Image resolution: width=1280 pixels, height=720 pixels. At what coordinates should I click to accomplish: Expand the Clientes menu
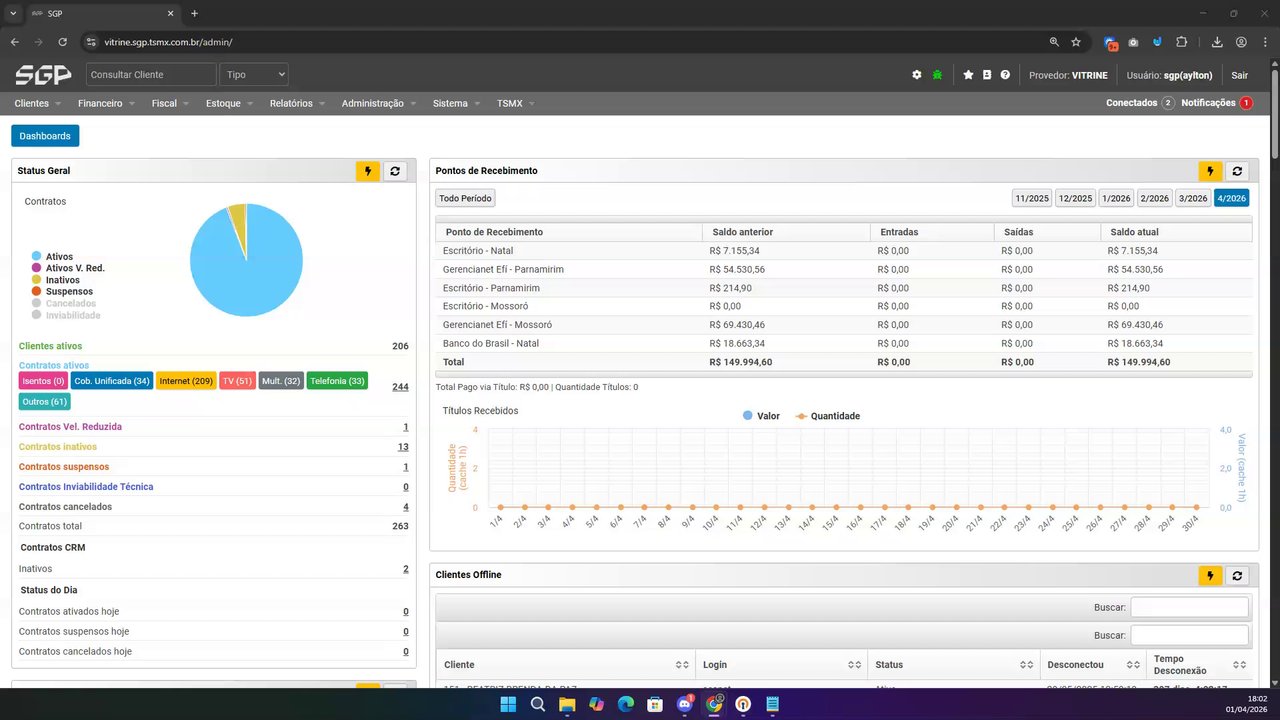tap(38, 103)
